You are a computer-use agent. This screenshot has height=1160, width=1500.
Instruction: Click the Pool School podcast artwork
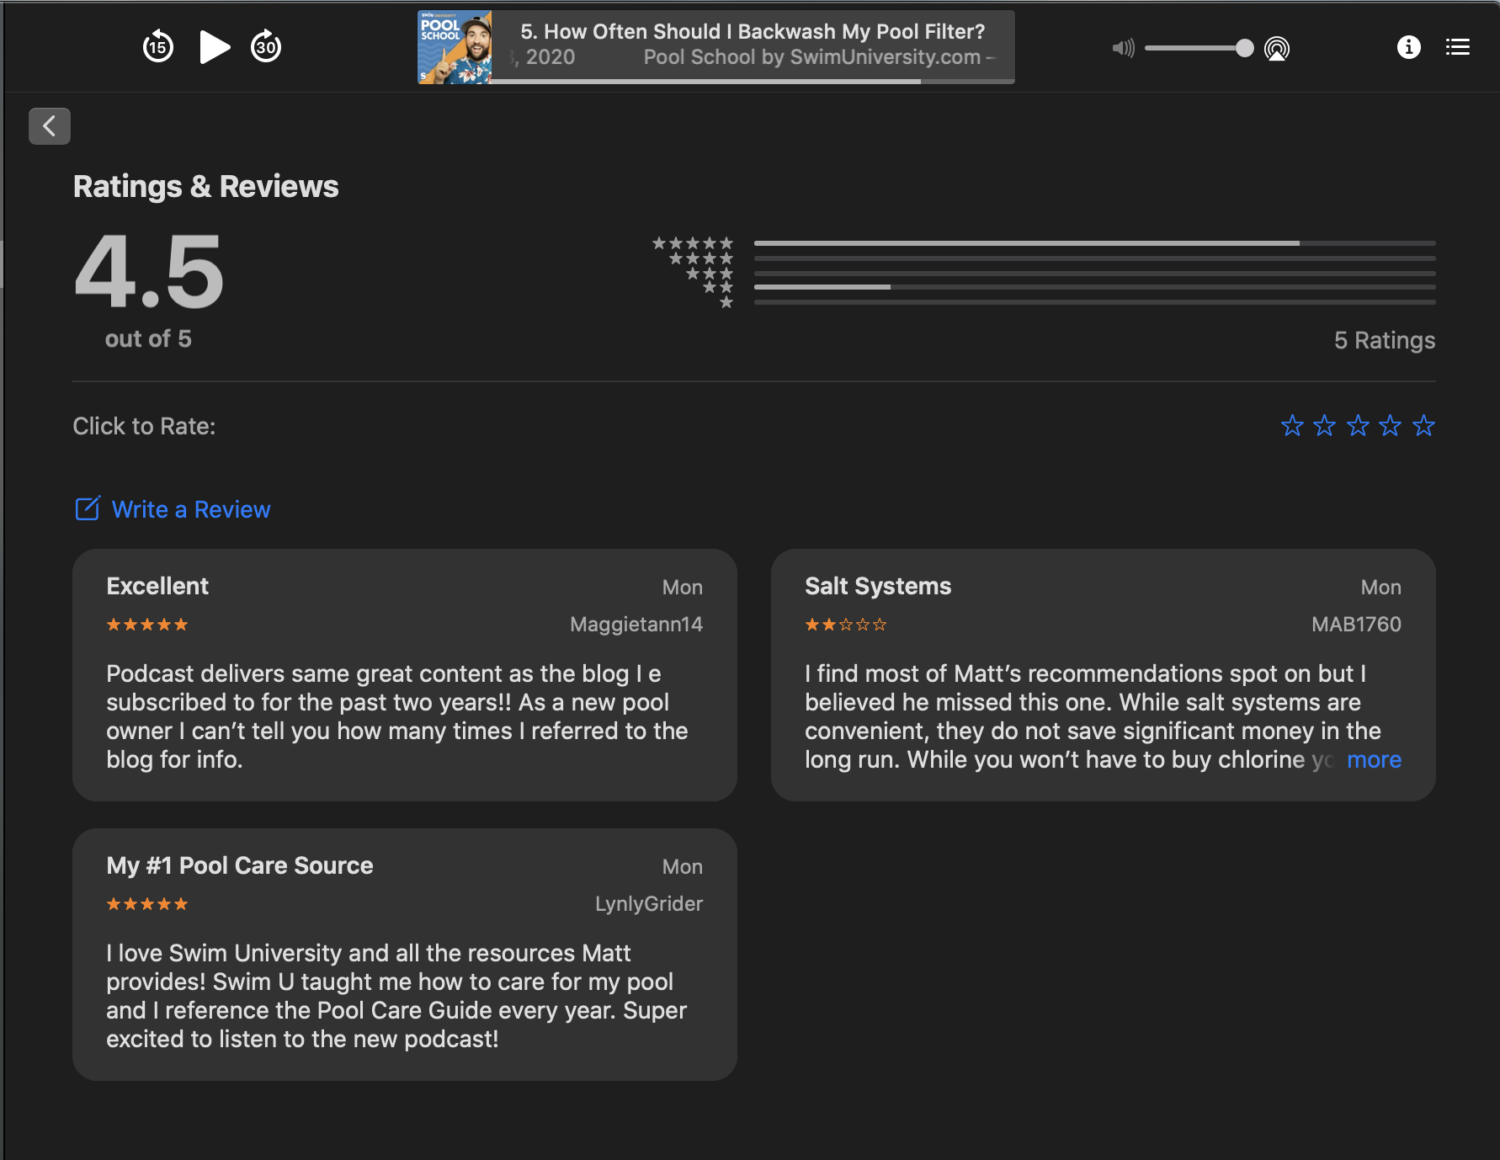coord(455,47)
